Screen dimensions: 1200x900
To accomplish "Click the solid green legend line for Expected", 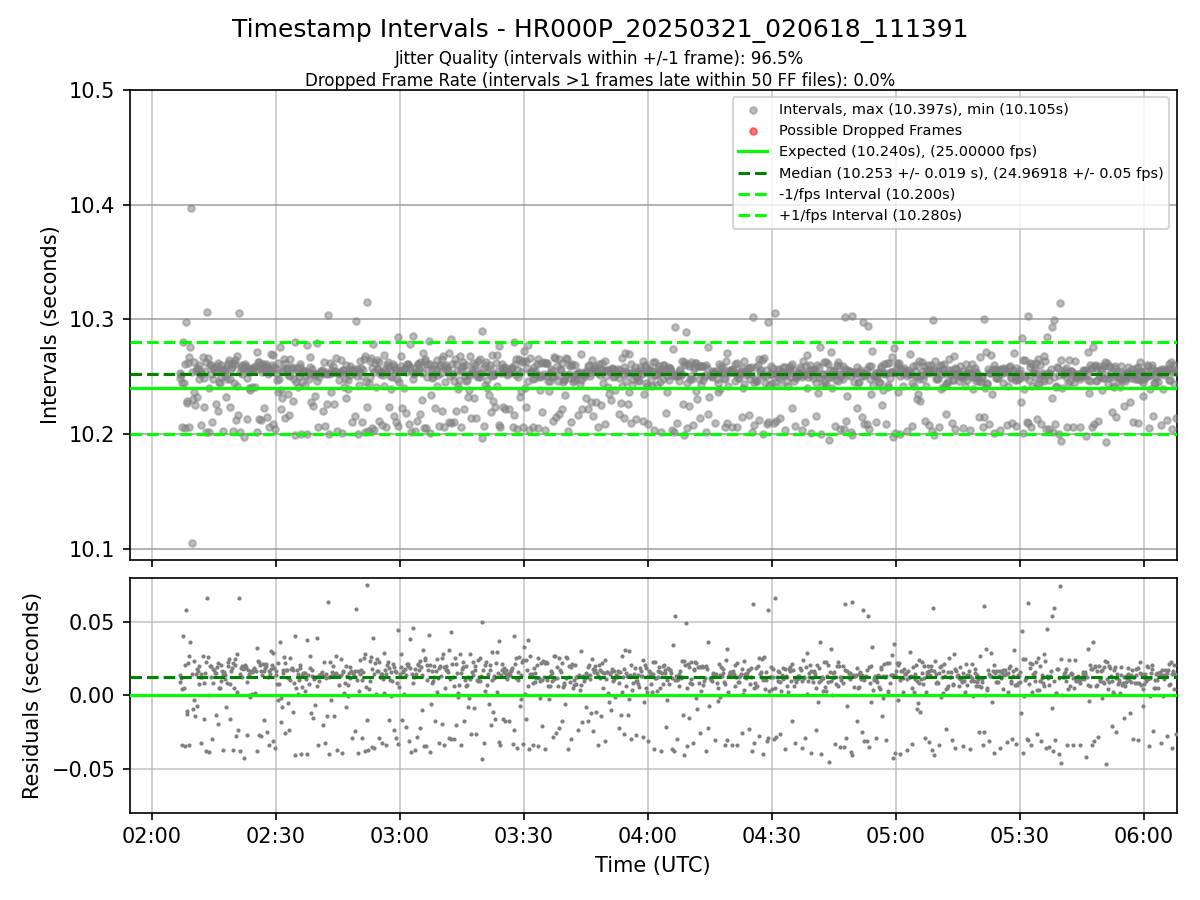I will coord(754,152).
